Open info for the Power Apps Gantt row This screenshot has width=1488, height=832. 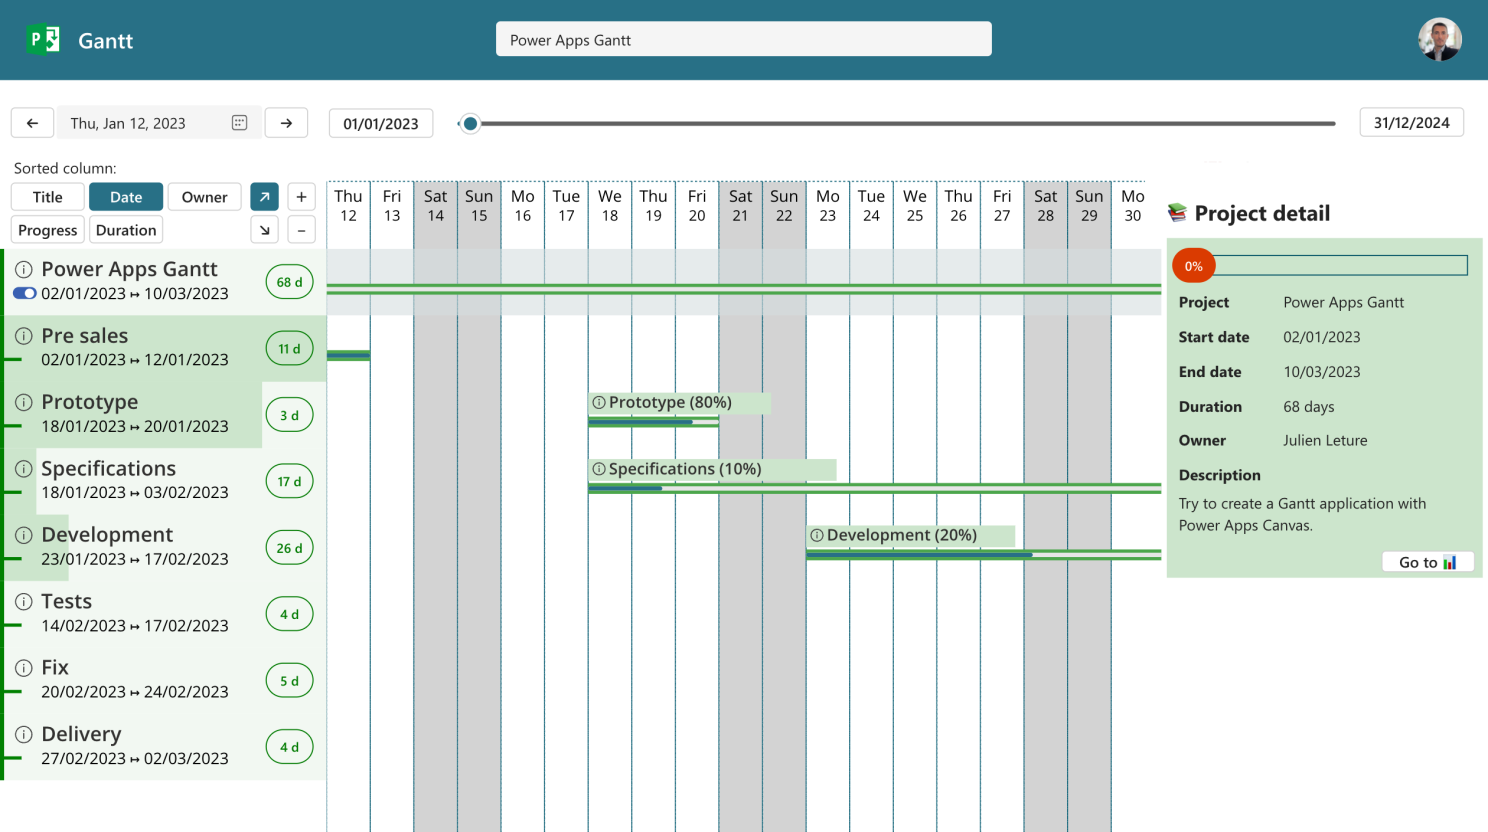point(24,269)
